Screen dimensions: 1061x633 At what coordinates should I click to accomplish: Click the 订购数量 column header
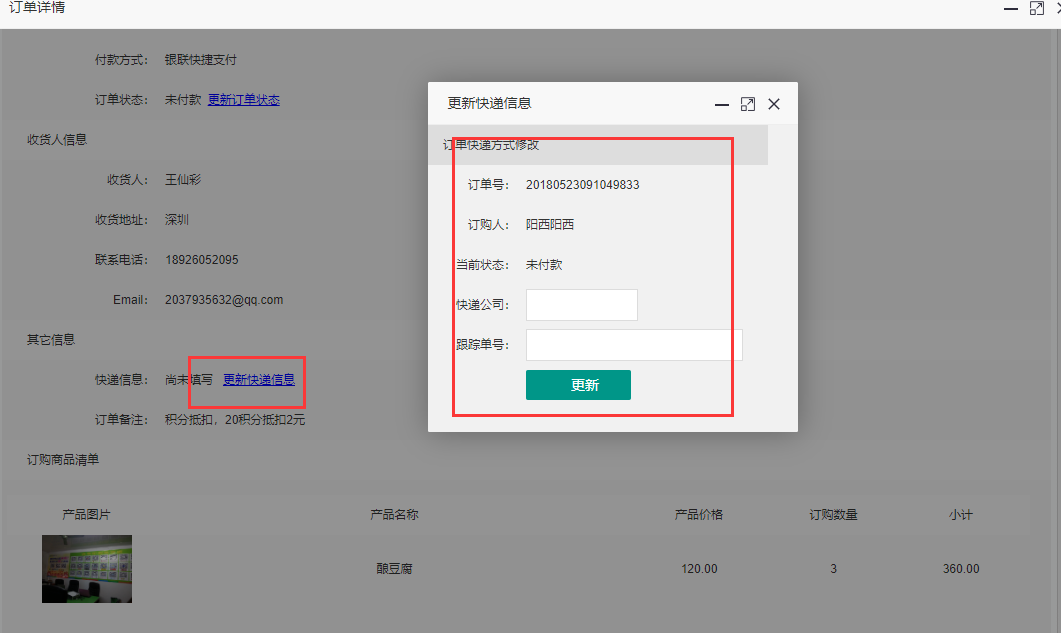(x=833, y=515)
